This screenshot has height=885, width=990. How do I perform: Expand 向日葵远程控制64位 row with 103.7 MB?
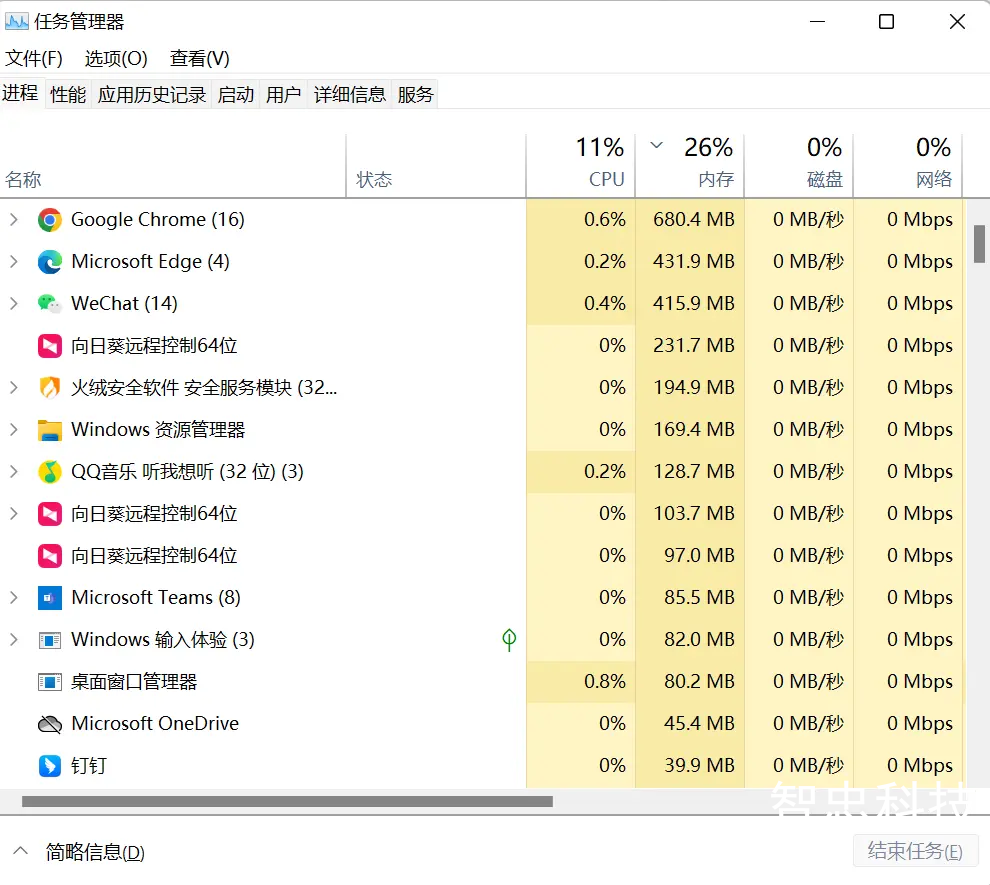[14, 514]
